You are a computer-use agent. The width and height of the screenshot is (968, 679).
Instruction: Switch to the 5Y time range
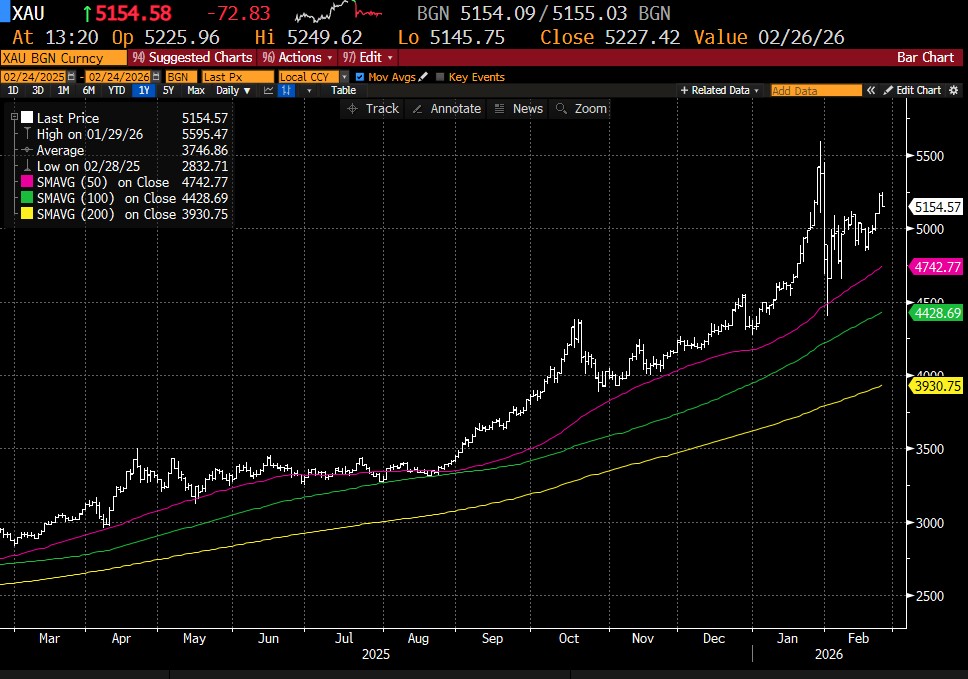pos(167,91)
